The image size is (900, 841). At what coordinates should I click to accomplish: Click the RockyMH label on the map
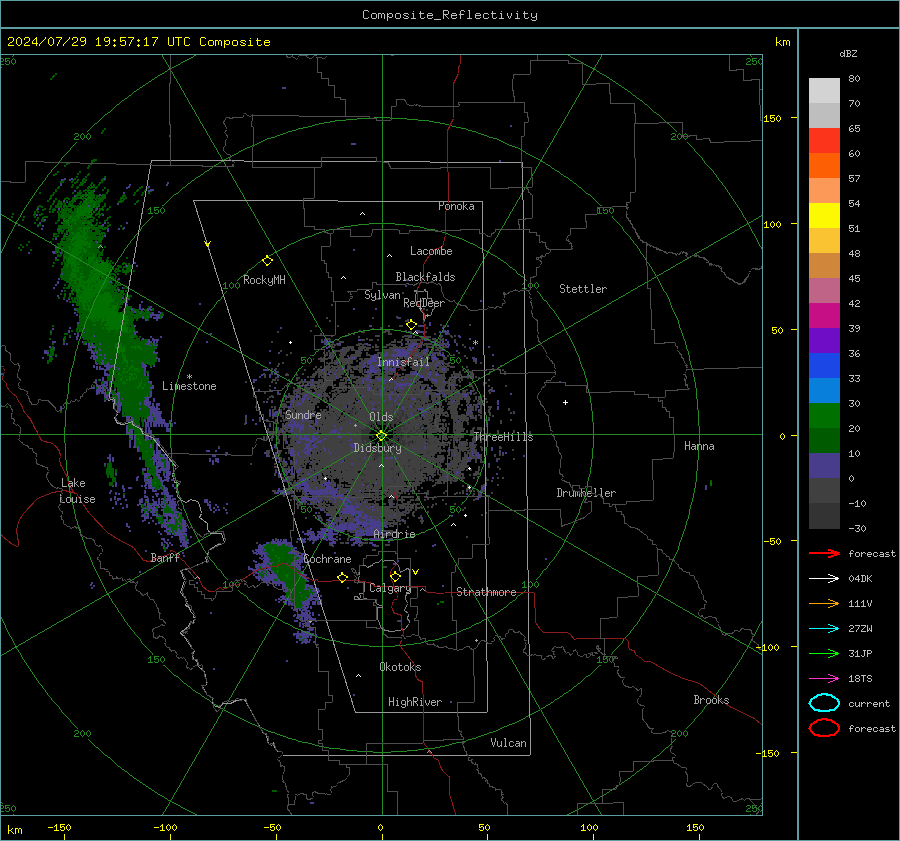(264, 280)
